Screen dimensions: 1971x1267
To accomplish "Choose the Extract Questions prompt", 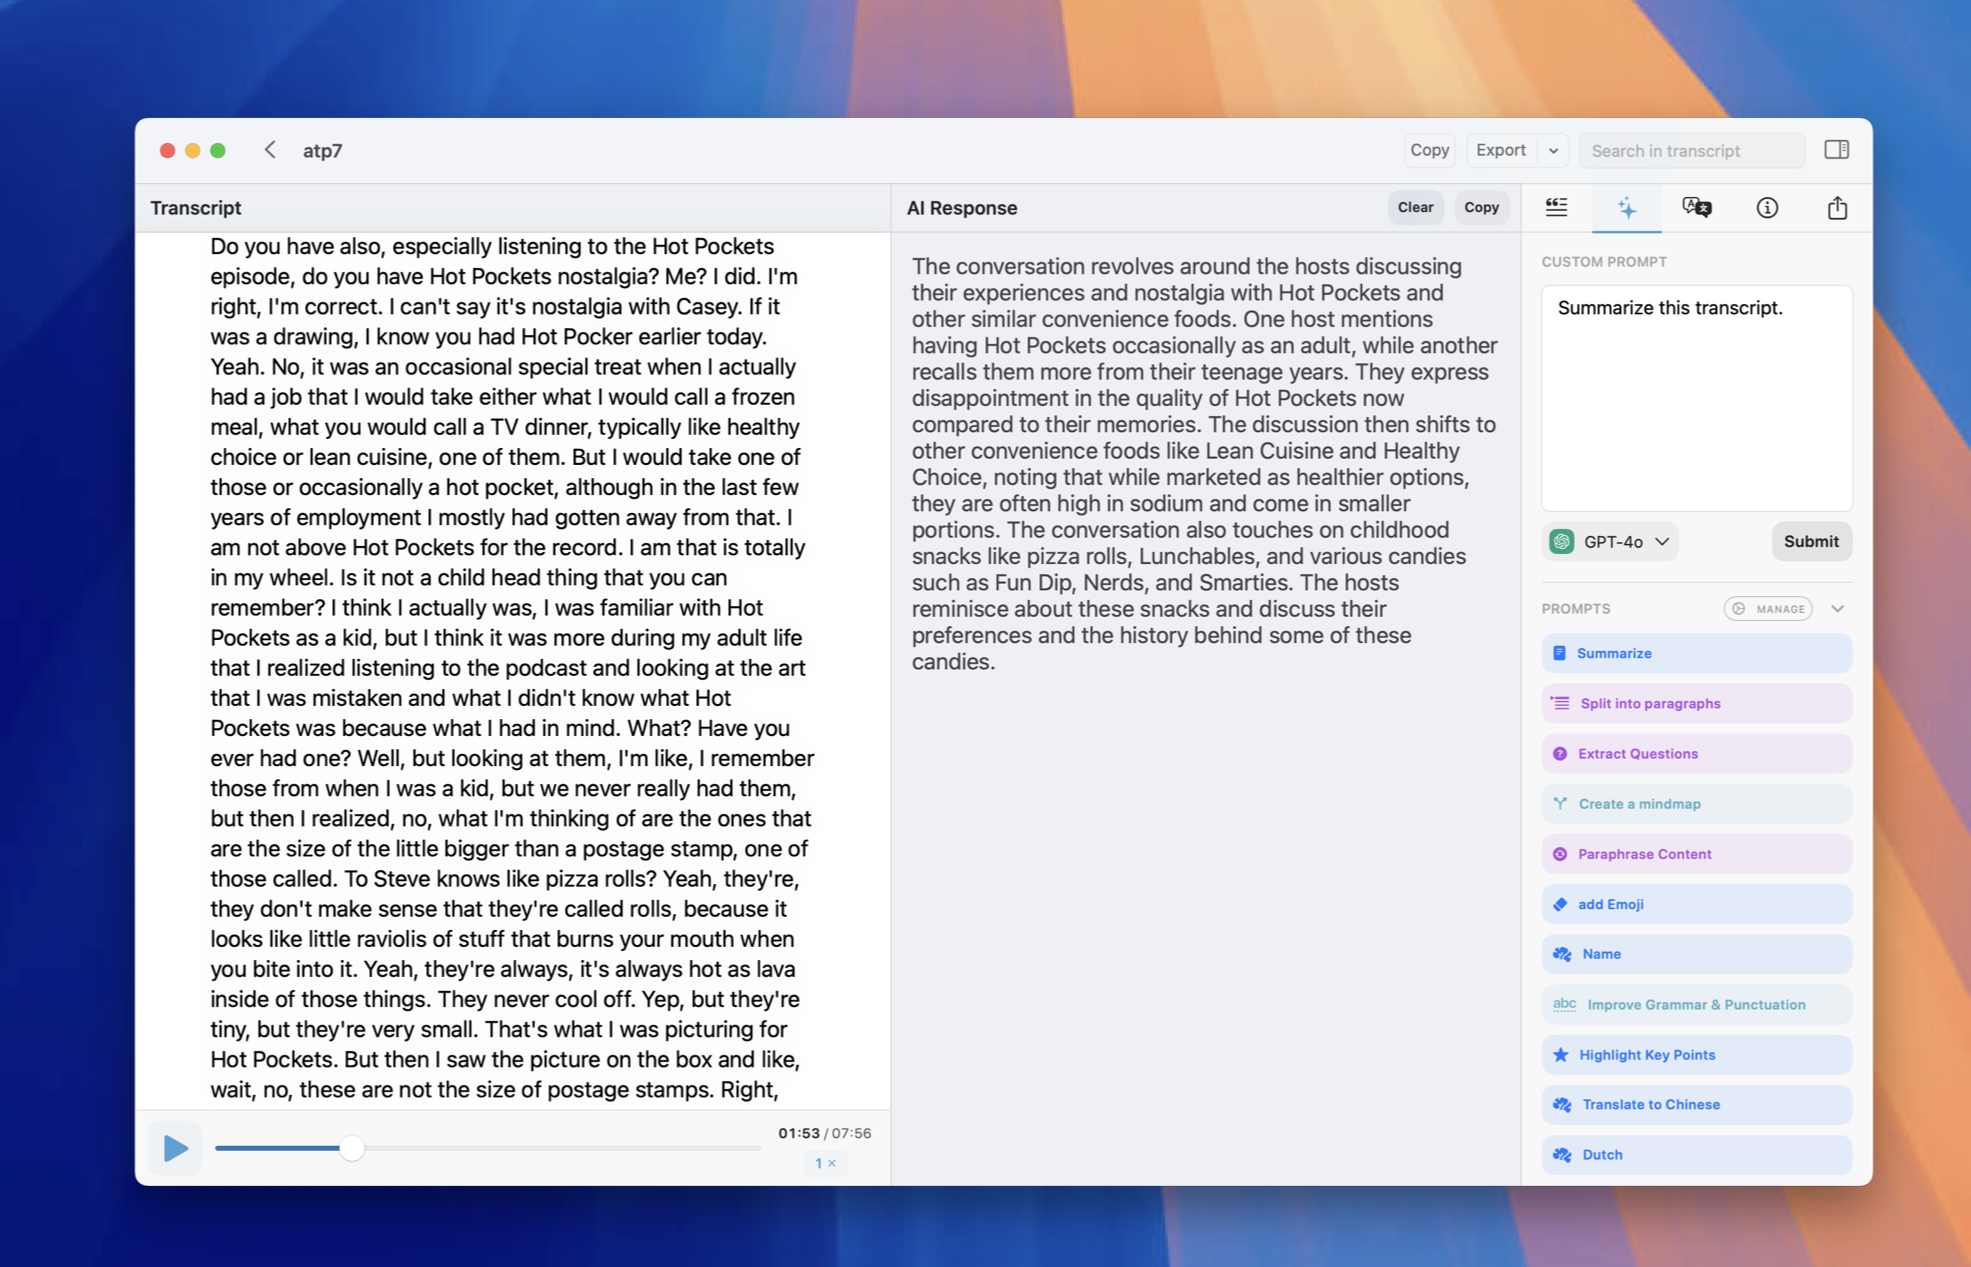I will point(1696,754).
